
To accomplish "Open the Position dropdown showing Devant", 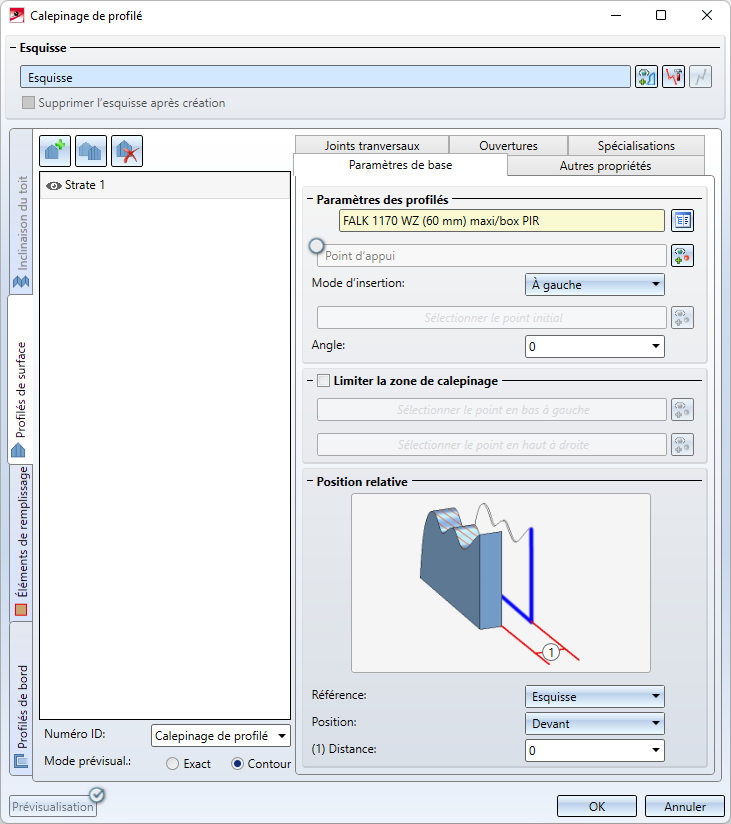I will [594, 723].
